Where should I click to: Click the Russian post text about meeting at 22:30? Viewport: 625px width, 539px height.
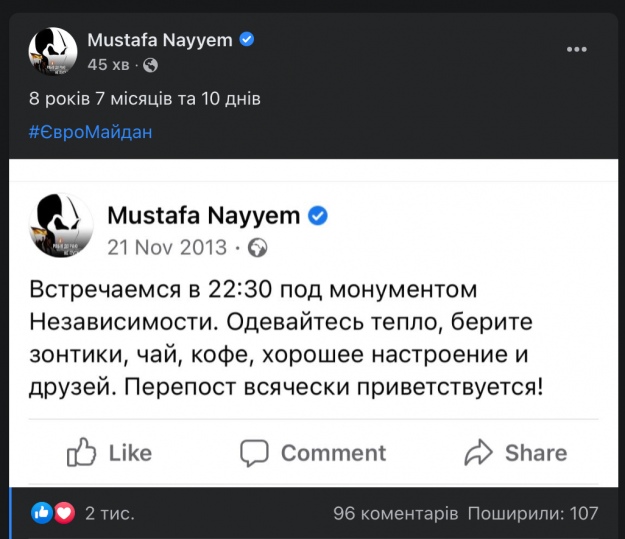285,337
